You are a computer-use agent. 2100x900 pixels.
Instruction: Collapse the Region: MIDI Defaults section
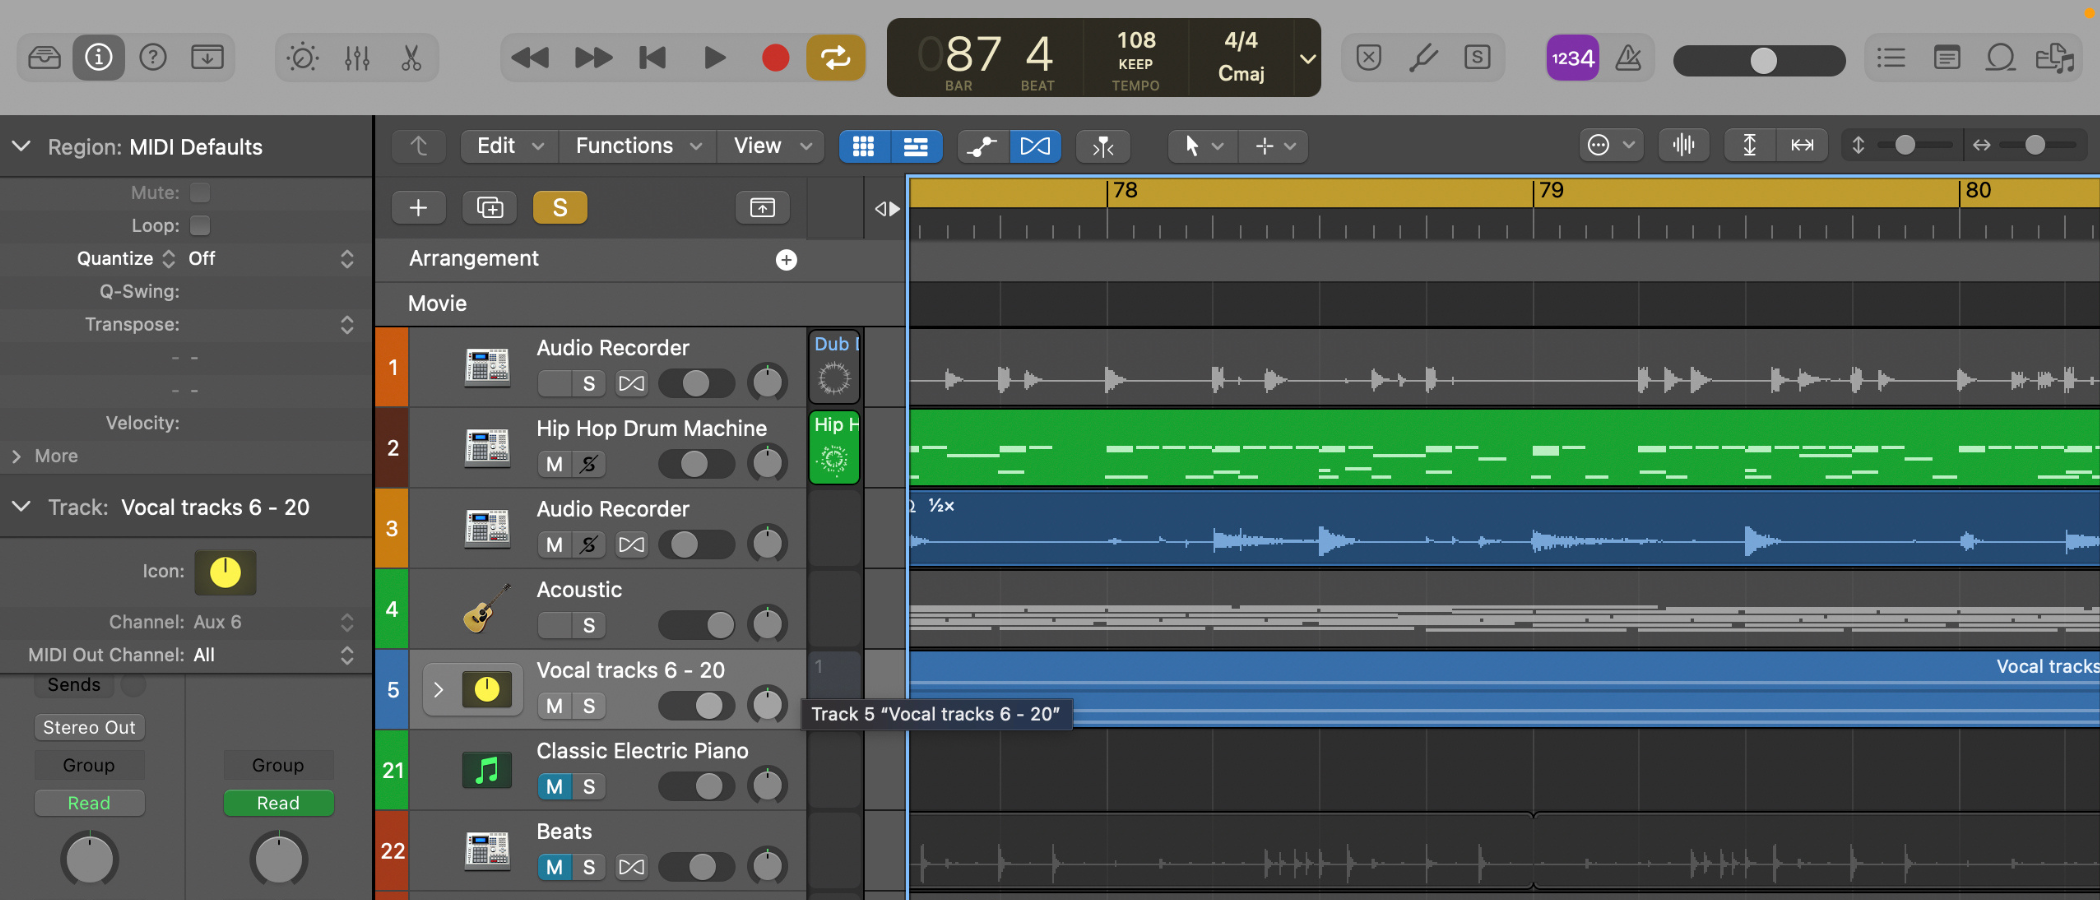point(21,147)
